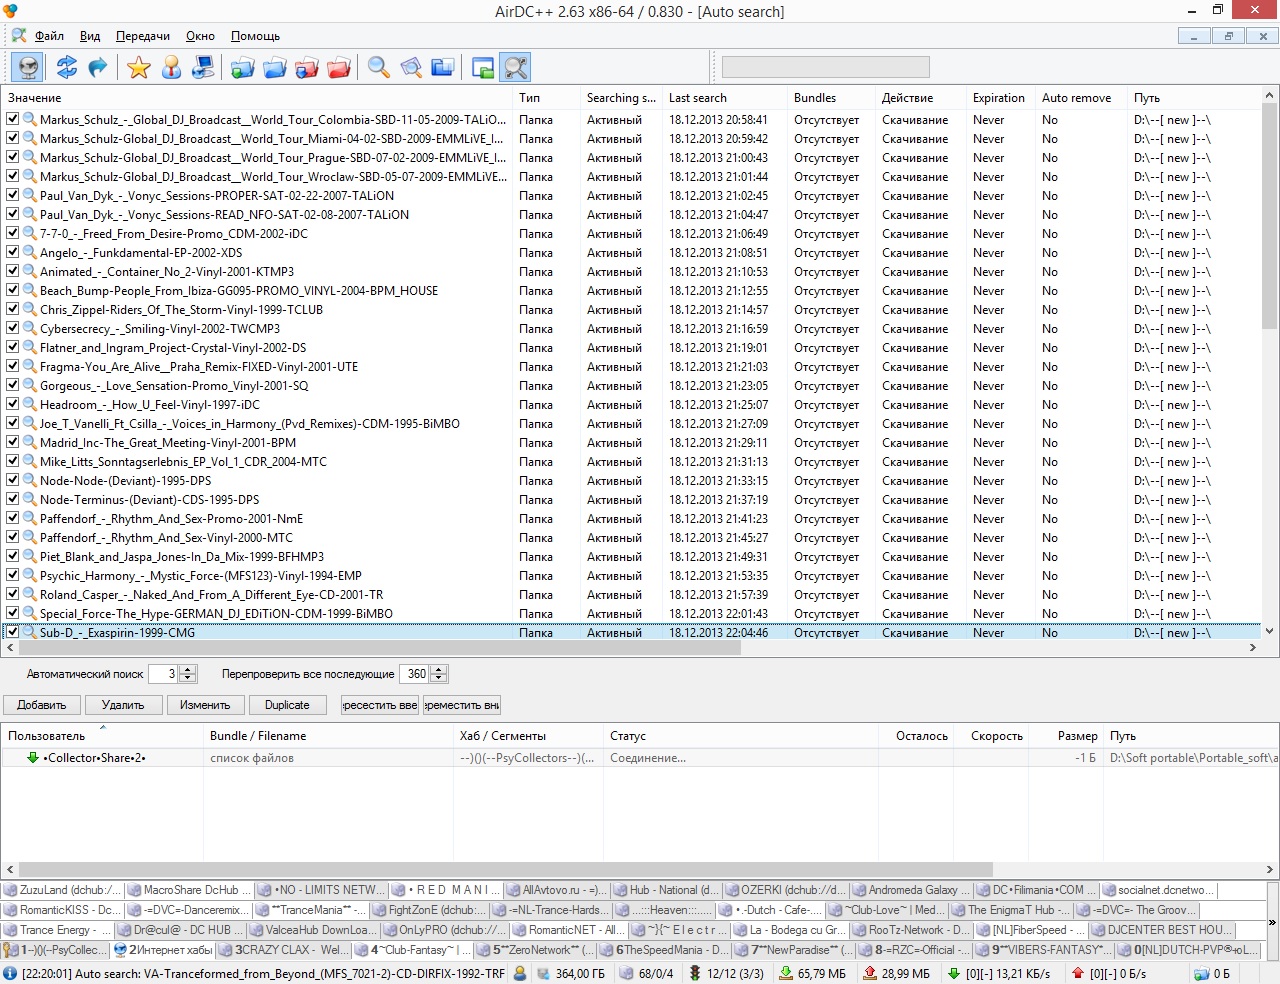Click the Reconnect blue arrows toolbar icon
Screen dimensions: 1280x984
pos(67,67)
